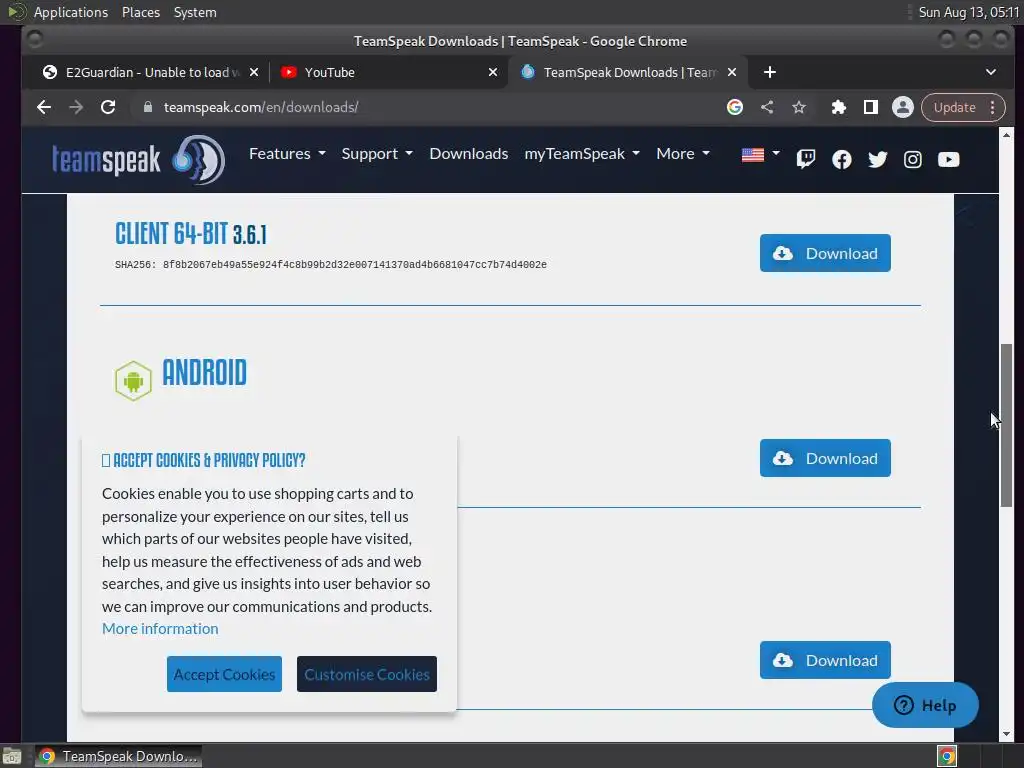The width and height of the screenshot is (1024, 768).
Task: Open Chrome three-dot menu
Action: [993, 107]
